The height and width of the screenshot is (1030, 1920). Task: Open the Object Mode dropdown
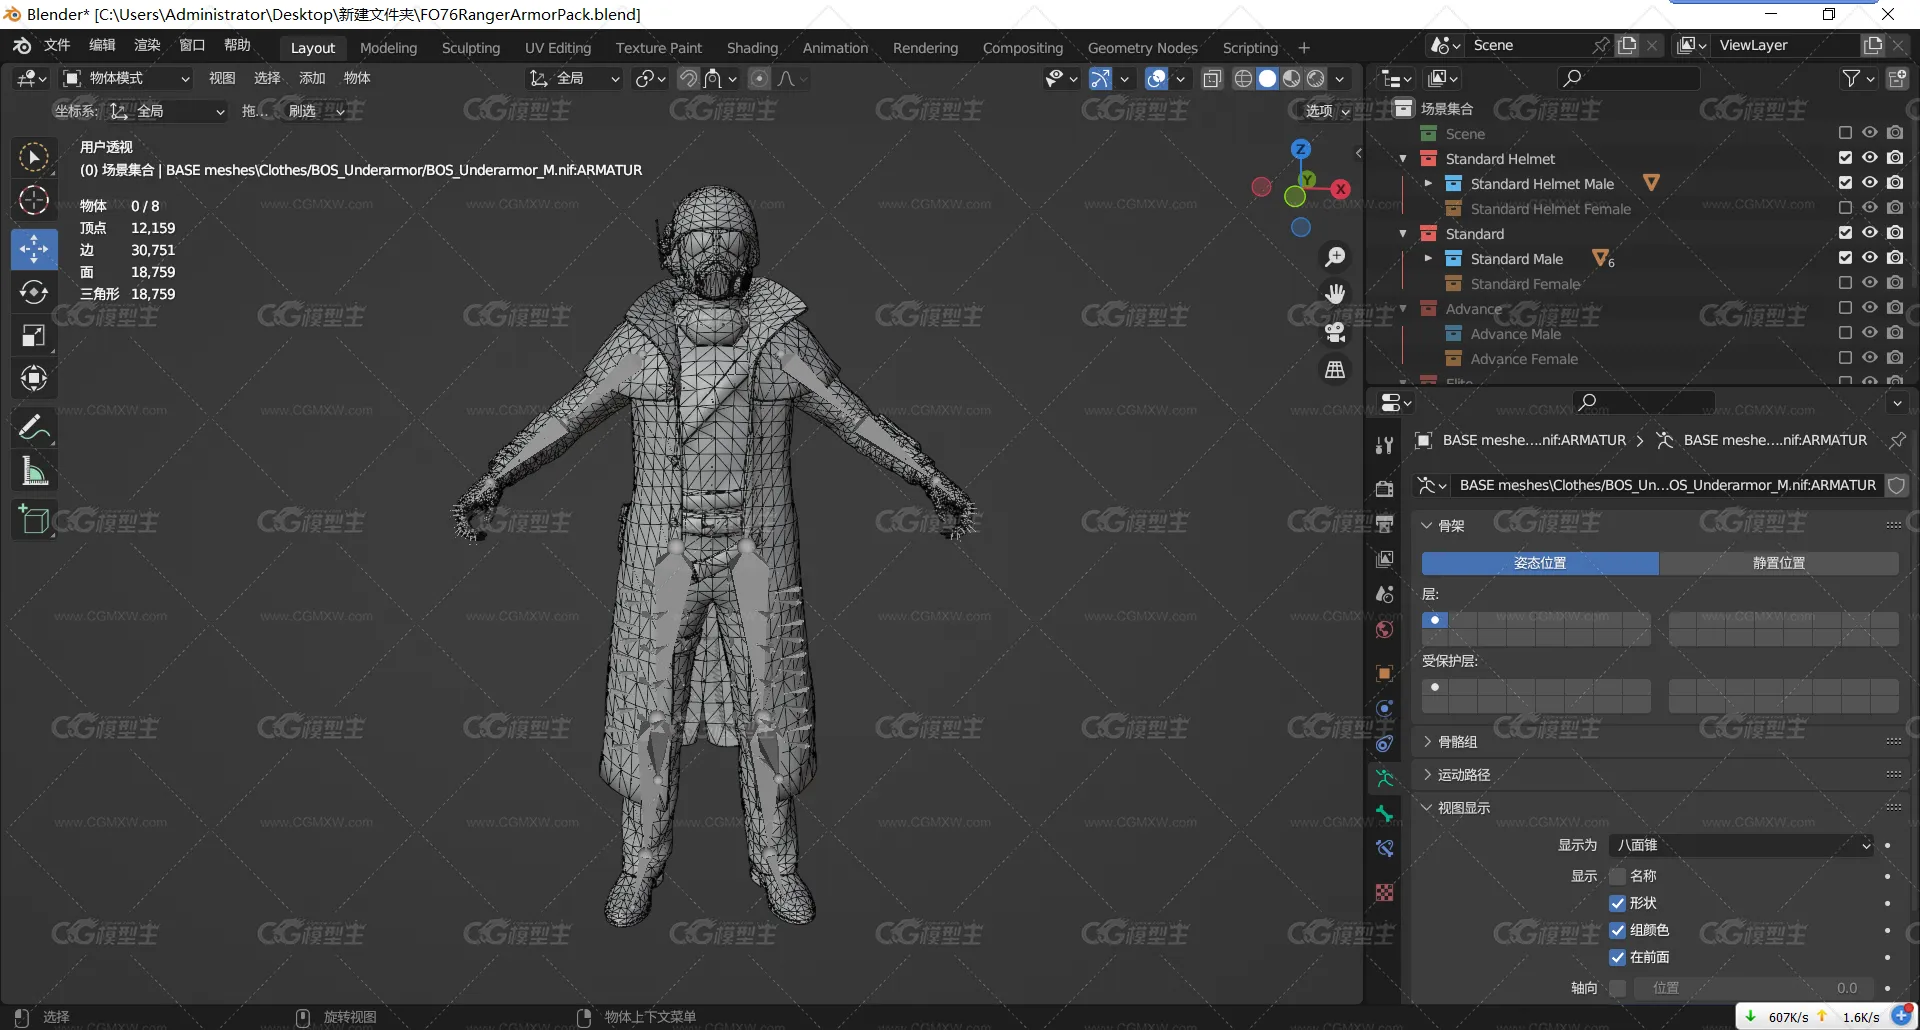click(126, 78)
